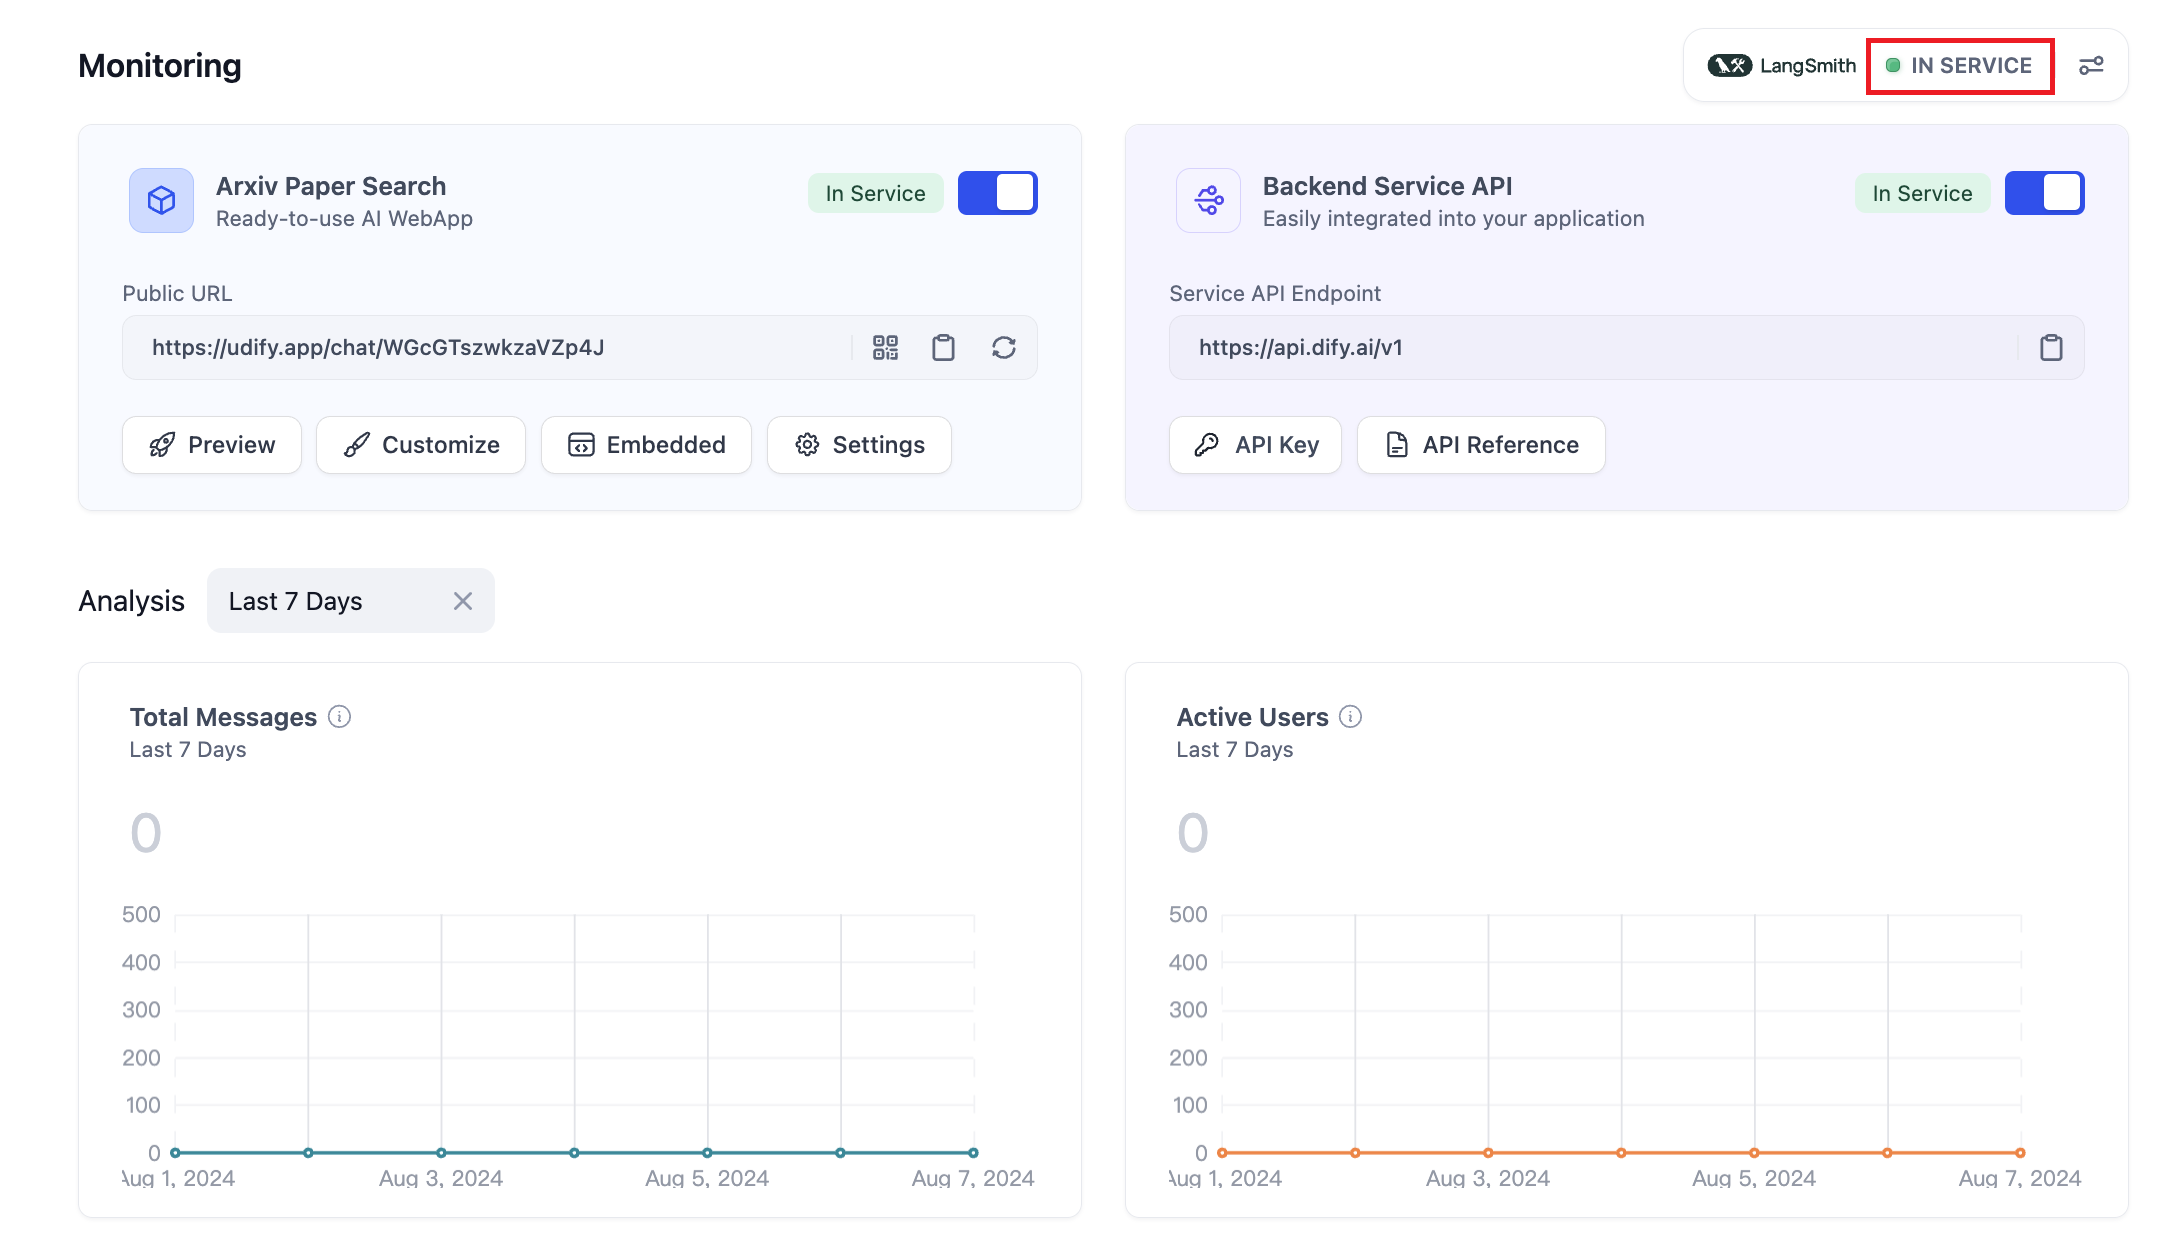This screenshot has width=2182, height=1256.
Task: Copy the Service API Endpoint
Action: (x=2051, y=347)
